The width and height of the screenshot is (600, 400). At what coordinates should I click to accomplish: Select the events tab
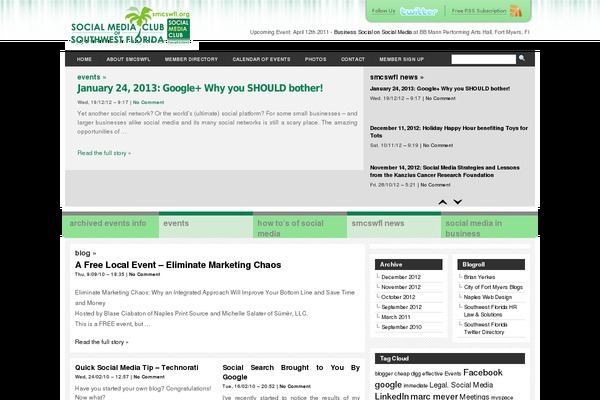(x=206, y=226)
